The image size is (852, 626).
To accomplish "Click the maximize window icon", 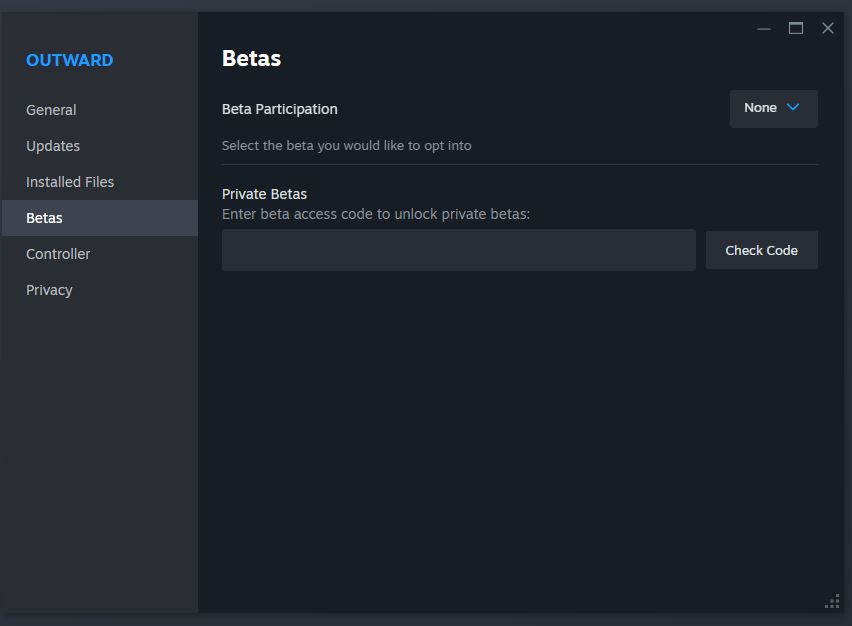I will (796, 28).
